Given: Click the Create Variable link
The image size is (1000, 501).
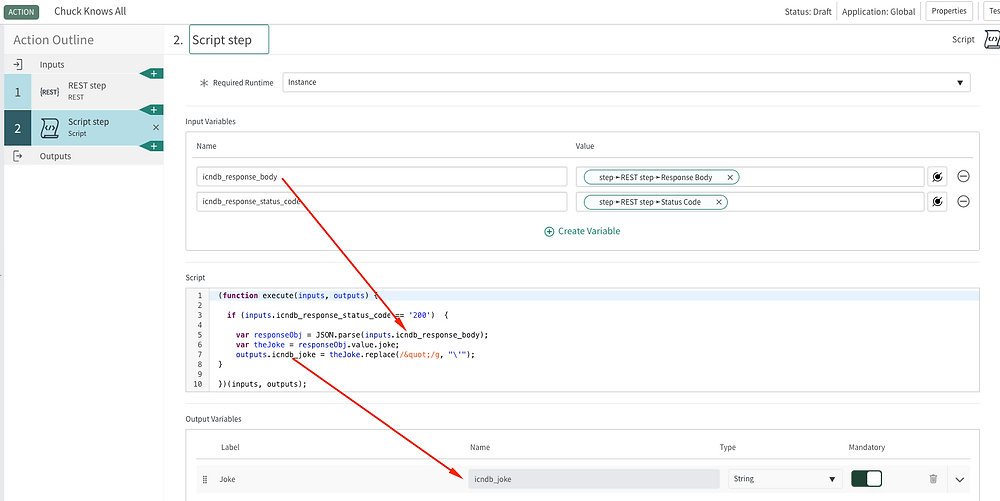Looking at the screenshot, I should click(589, 231).
